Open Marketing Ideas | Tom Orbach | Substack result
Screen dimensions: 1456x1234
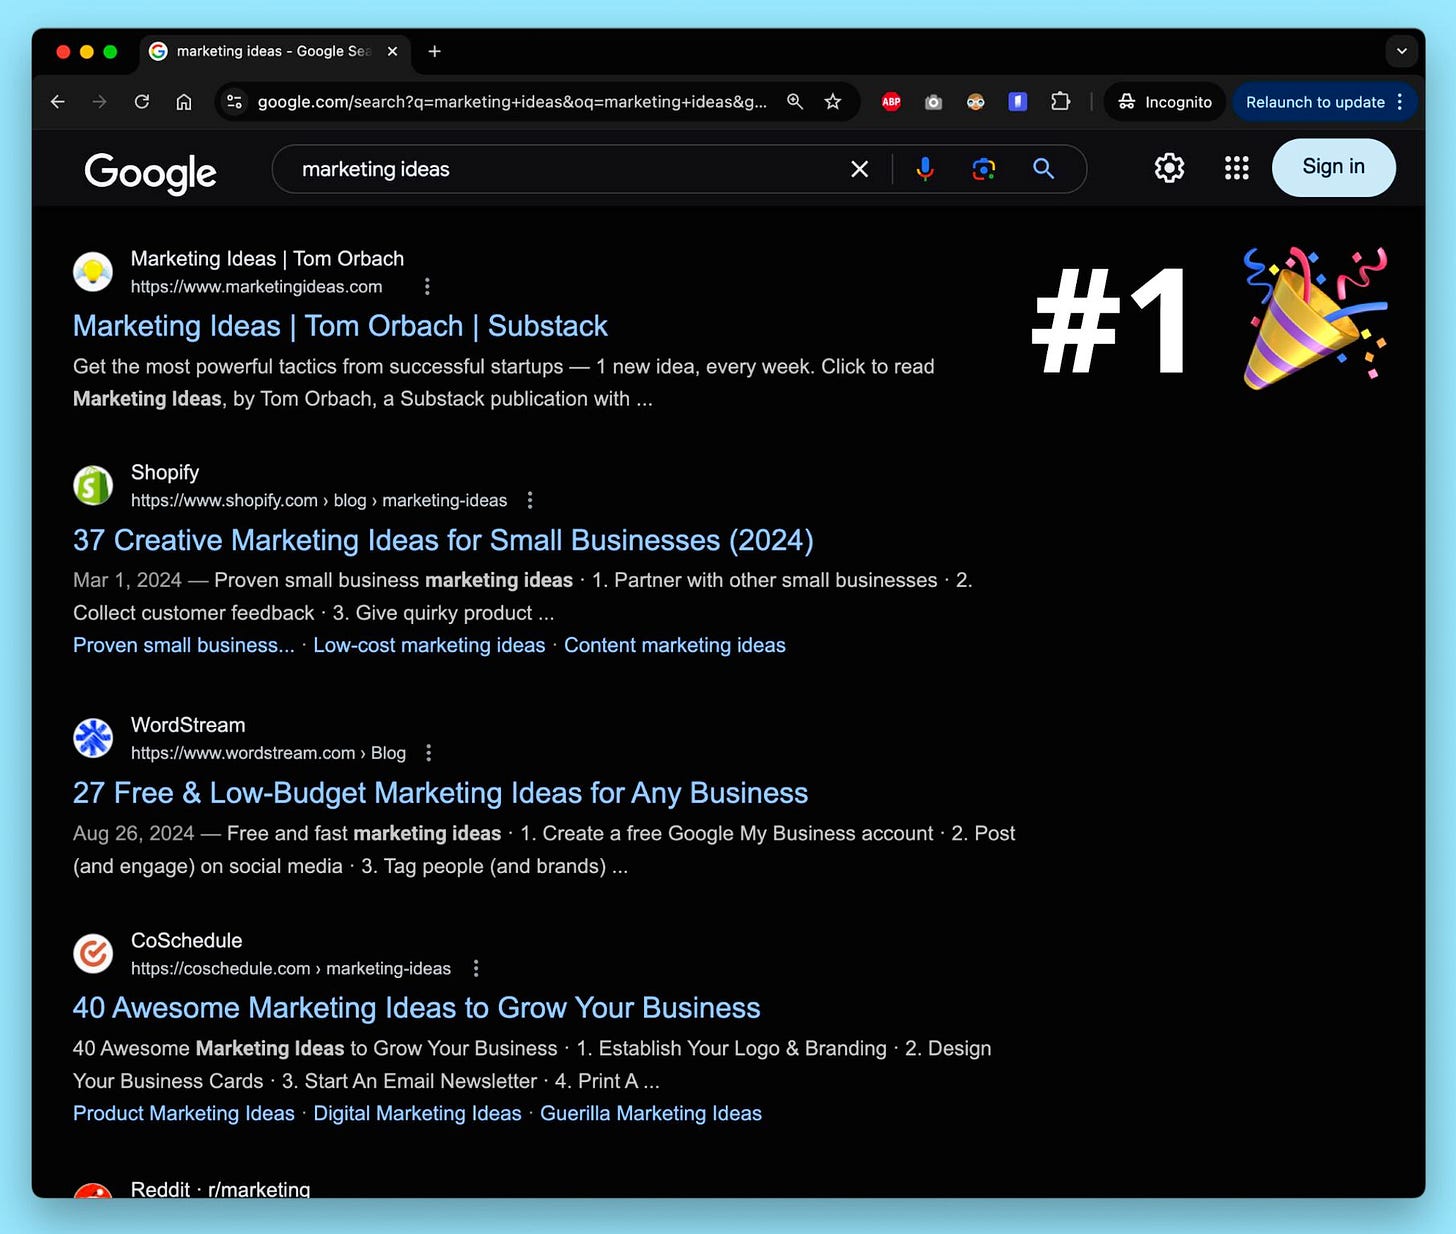340,326
